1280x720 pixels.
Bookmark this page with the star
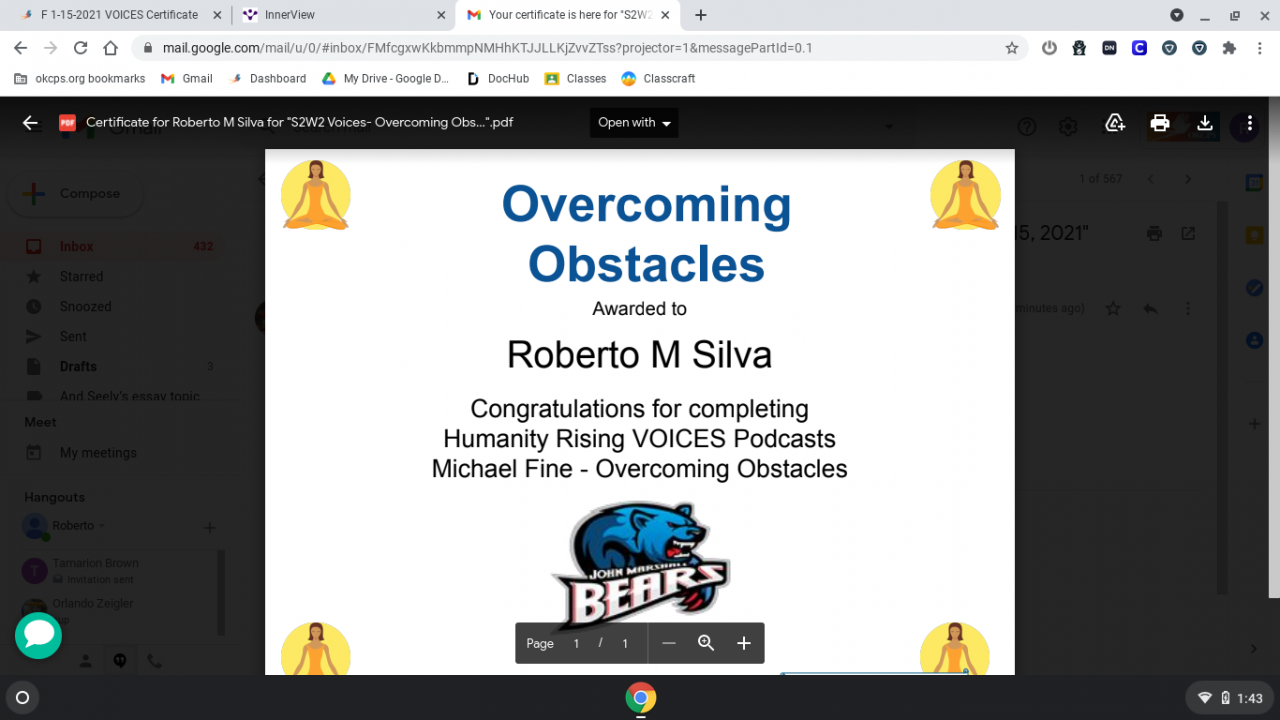click(1012, 48)
